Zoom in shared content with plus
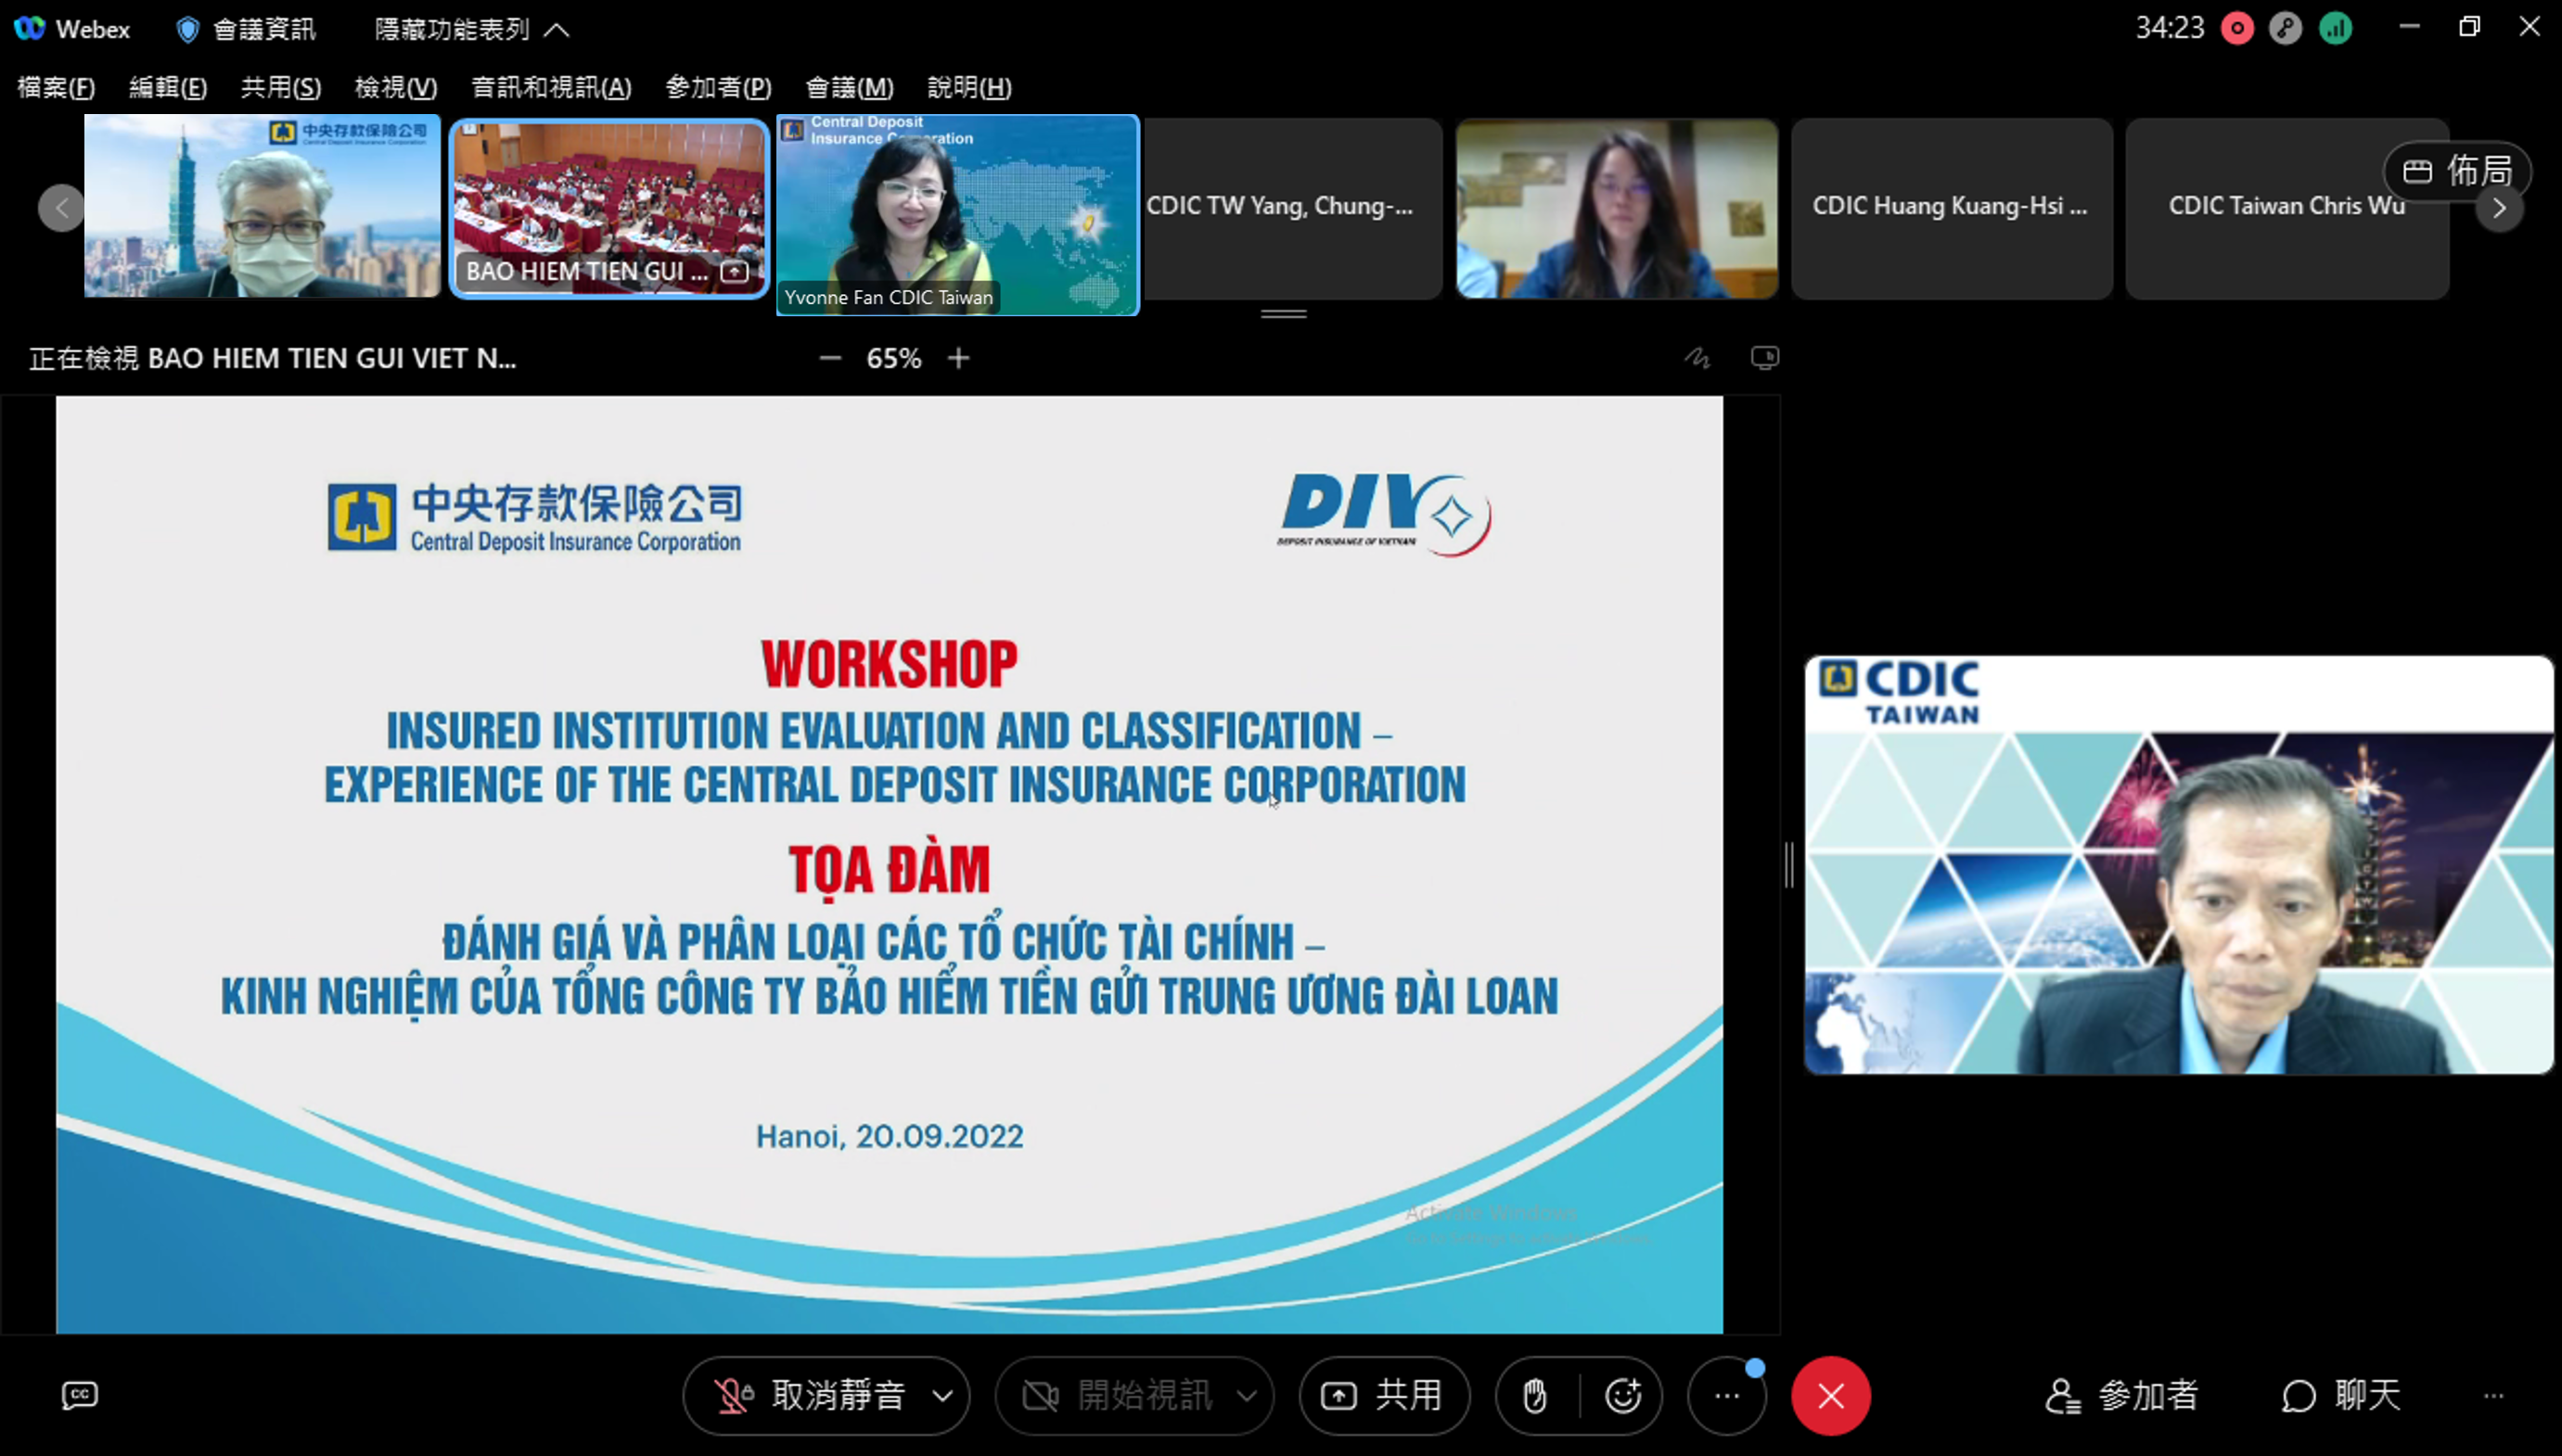 (958, 358)
